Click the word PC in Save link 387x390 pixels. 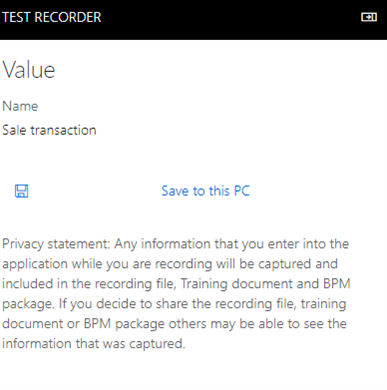(242, 191)
